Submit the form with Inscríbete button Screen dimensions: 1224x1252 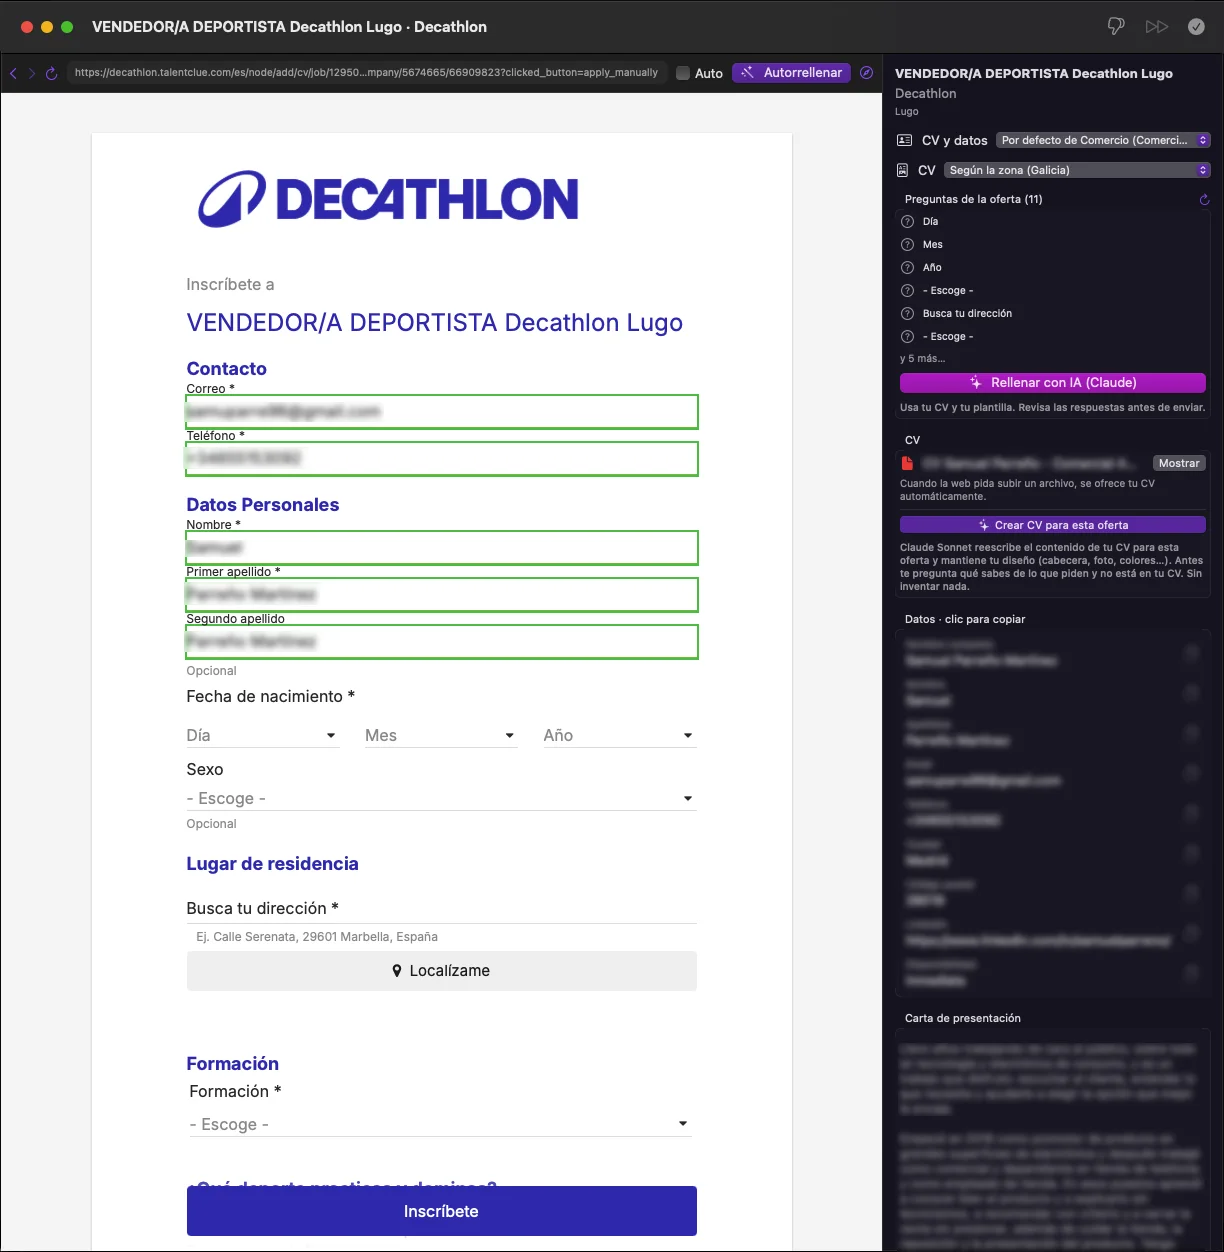pos(441,1211)
